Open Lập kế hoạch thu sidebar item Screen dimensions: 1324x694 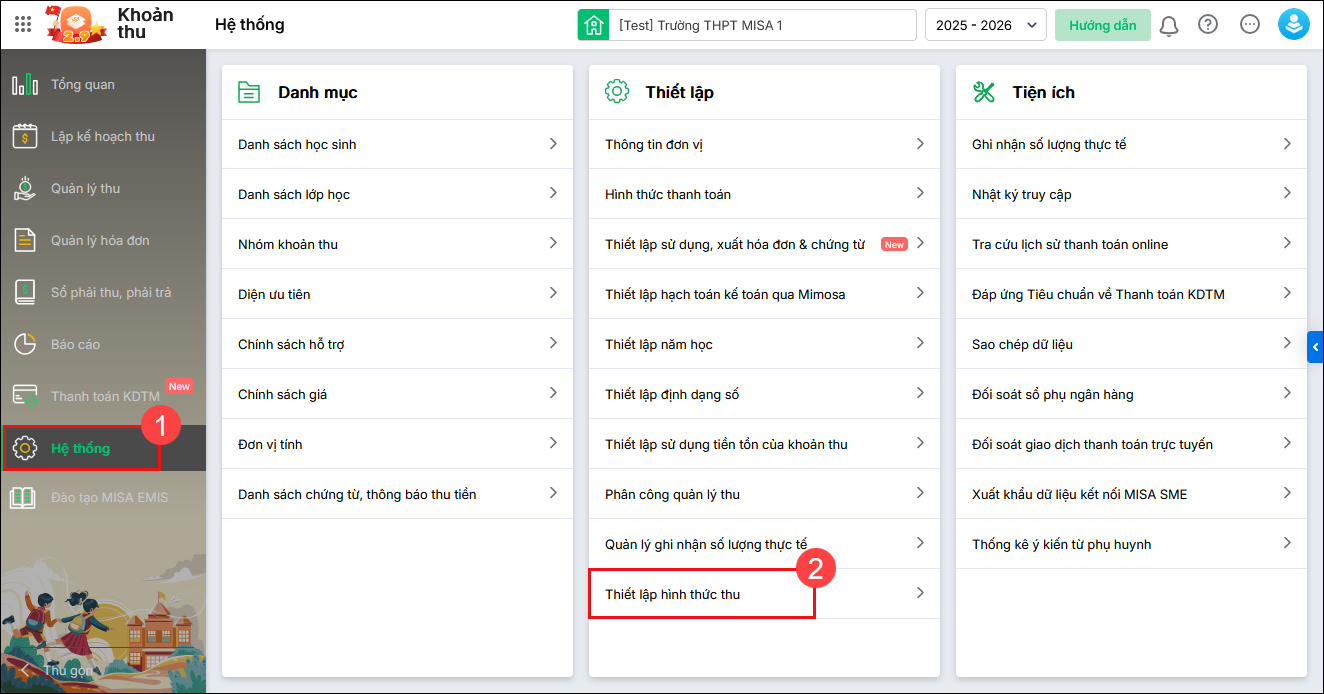pyautogui.click(x=102, y=137)
